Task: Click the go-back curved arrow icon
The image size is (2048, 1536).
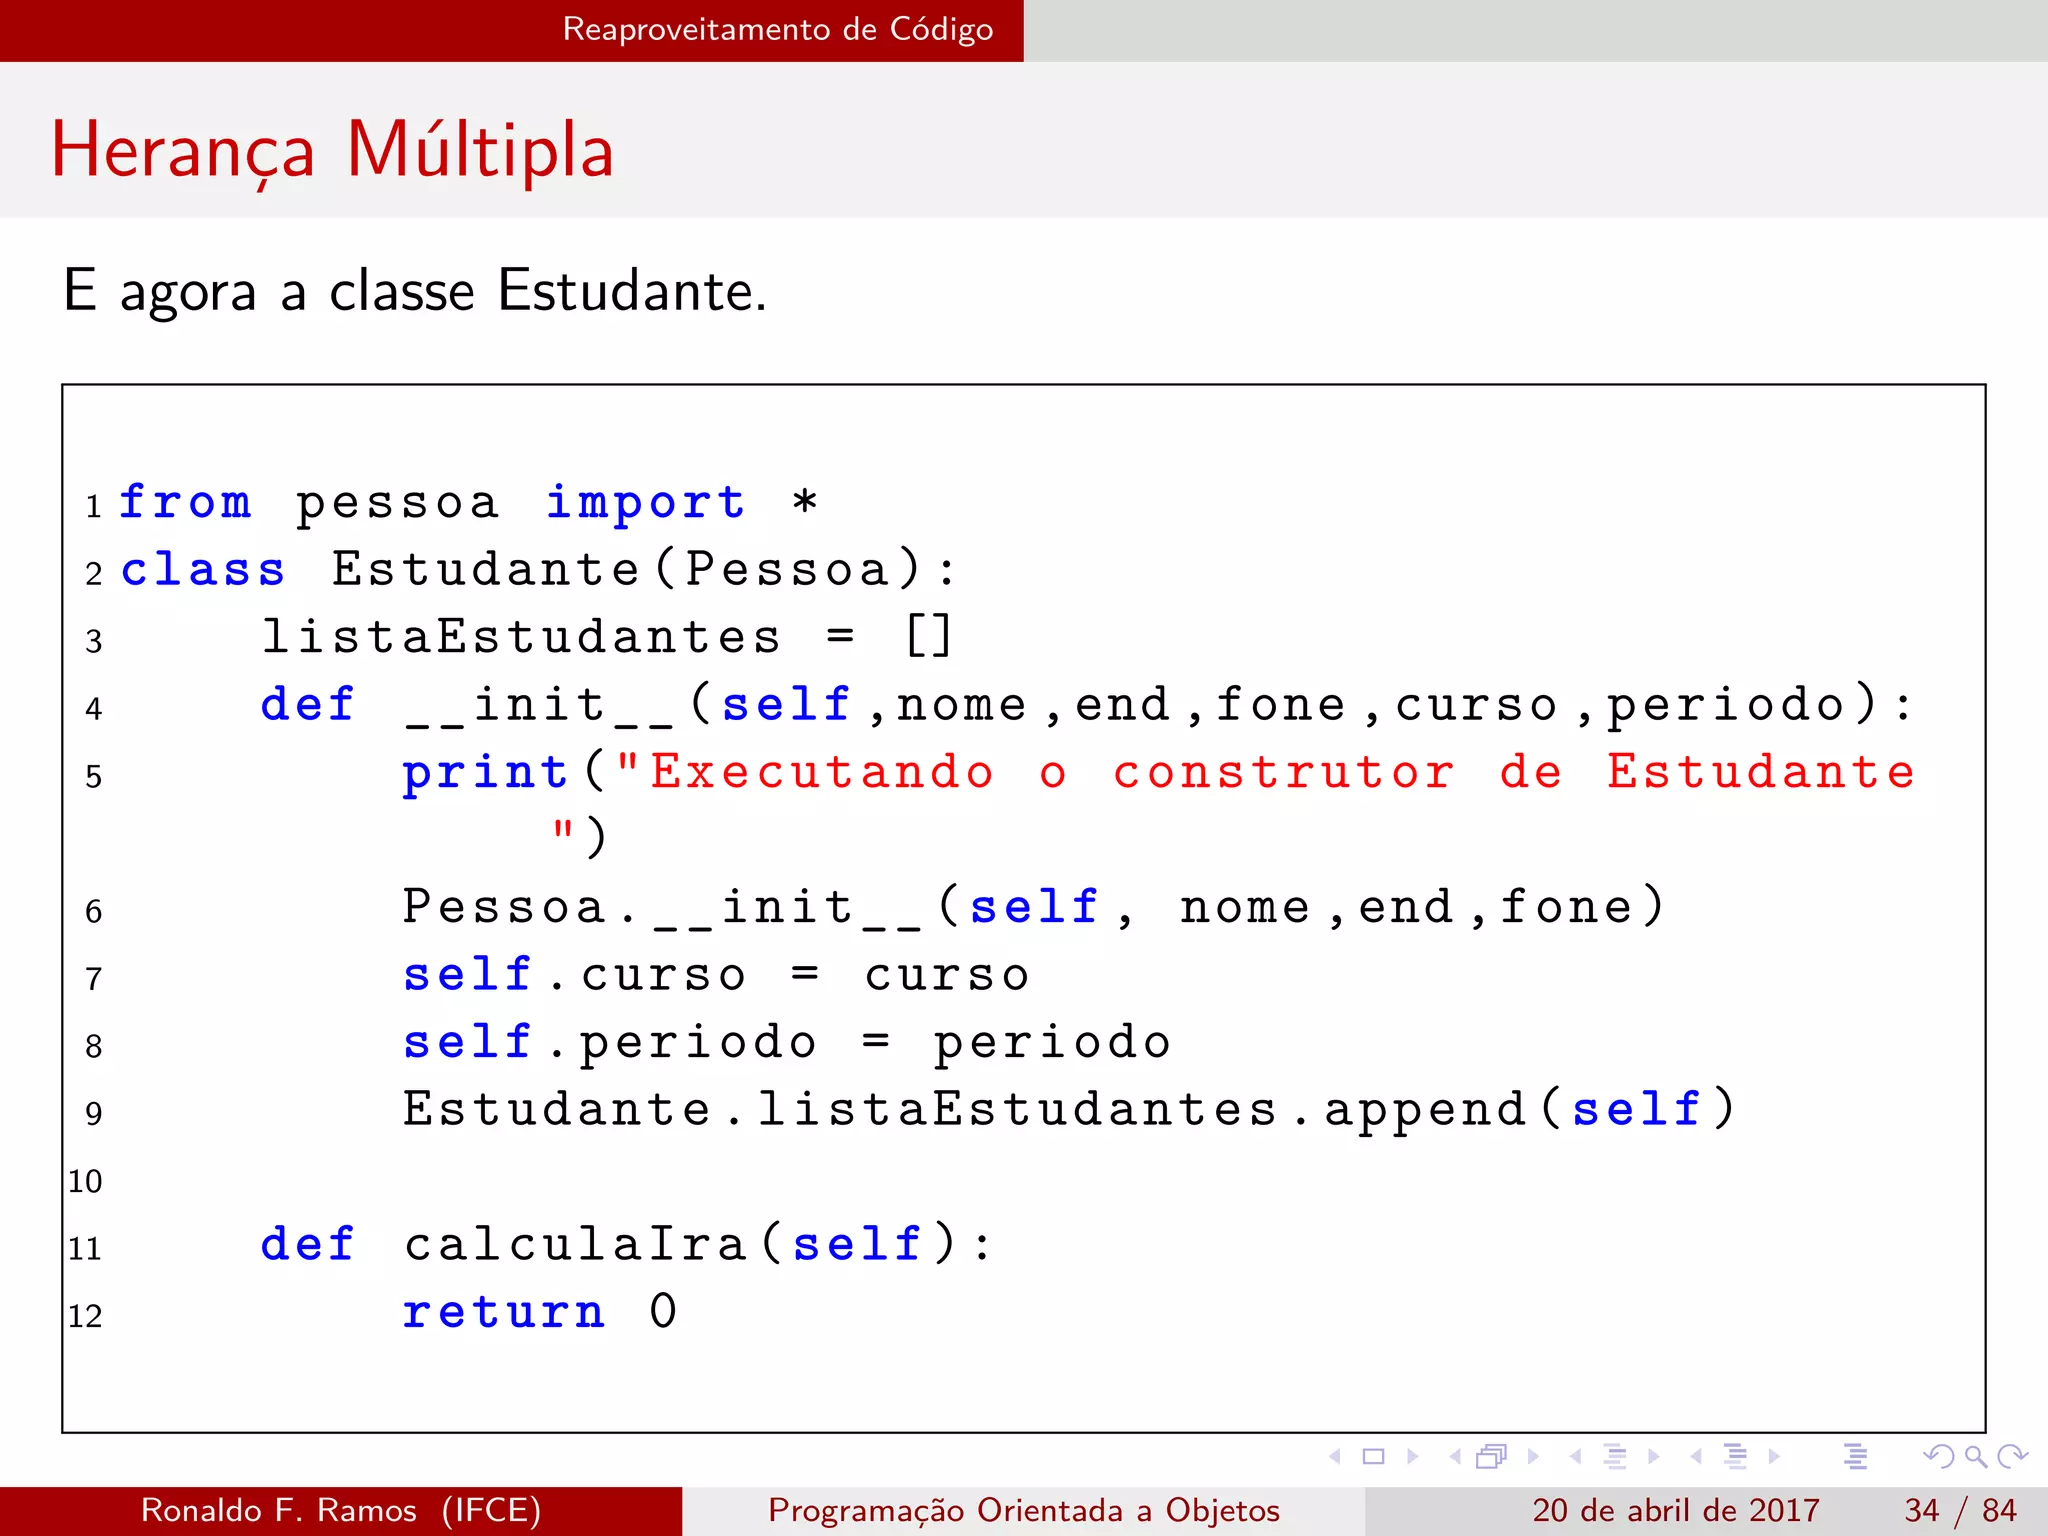Action: coord(1938,1456)
